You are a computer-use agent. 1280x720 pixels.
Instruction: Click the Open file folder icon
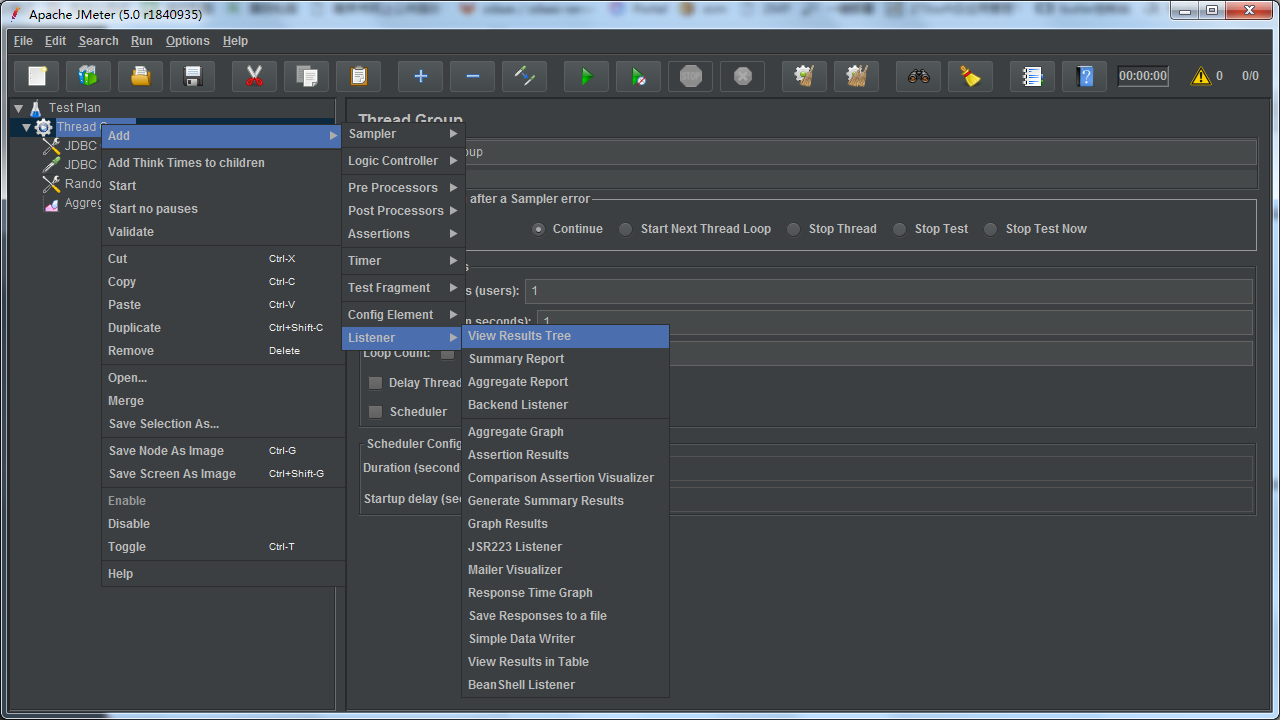point(141,76)
